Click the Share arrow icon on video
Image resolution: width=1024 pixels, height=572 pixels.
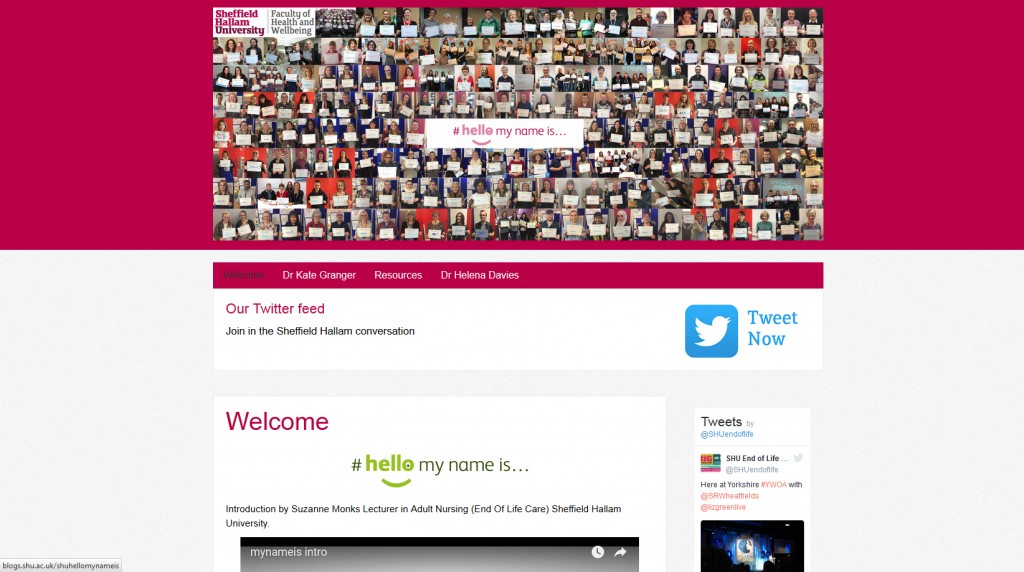[620, 552]
